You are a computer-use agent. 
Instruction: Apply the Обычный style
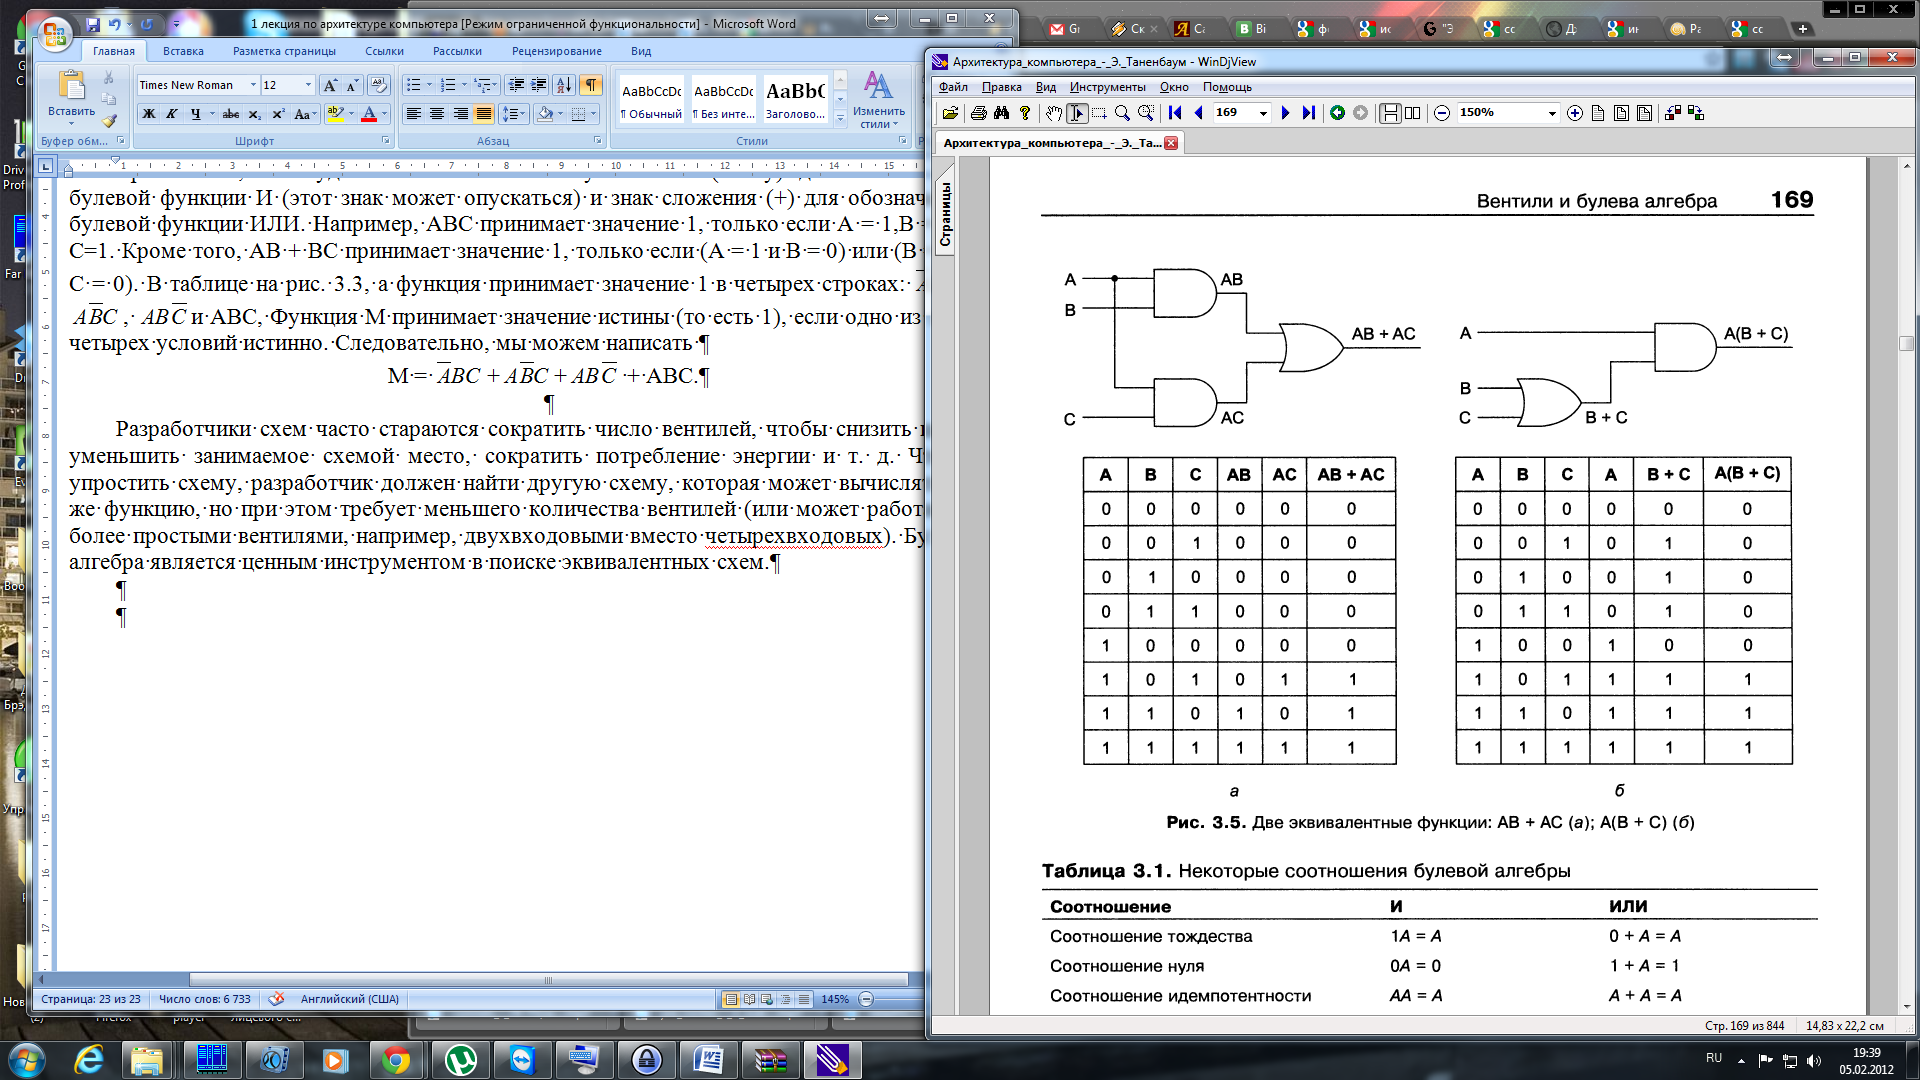[x=651, y=101]
